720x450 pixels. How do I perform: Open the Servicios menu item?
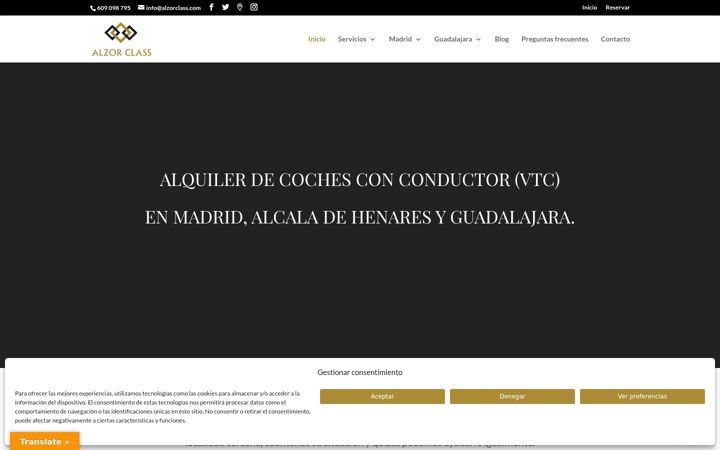(352, 39)
